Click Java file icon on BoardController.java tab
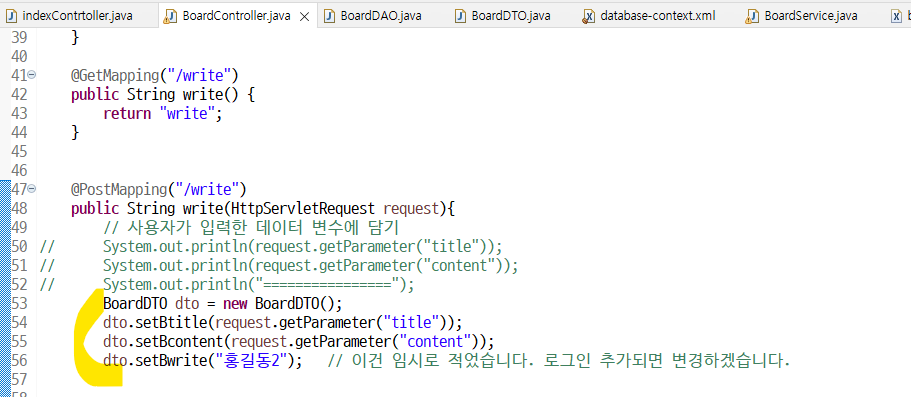This screenshot has width=911, height=397. (170, 16)
